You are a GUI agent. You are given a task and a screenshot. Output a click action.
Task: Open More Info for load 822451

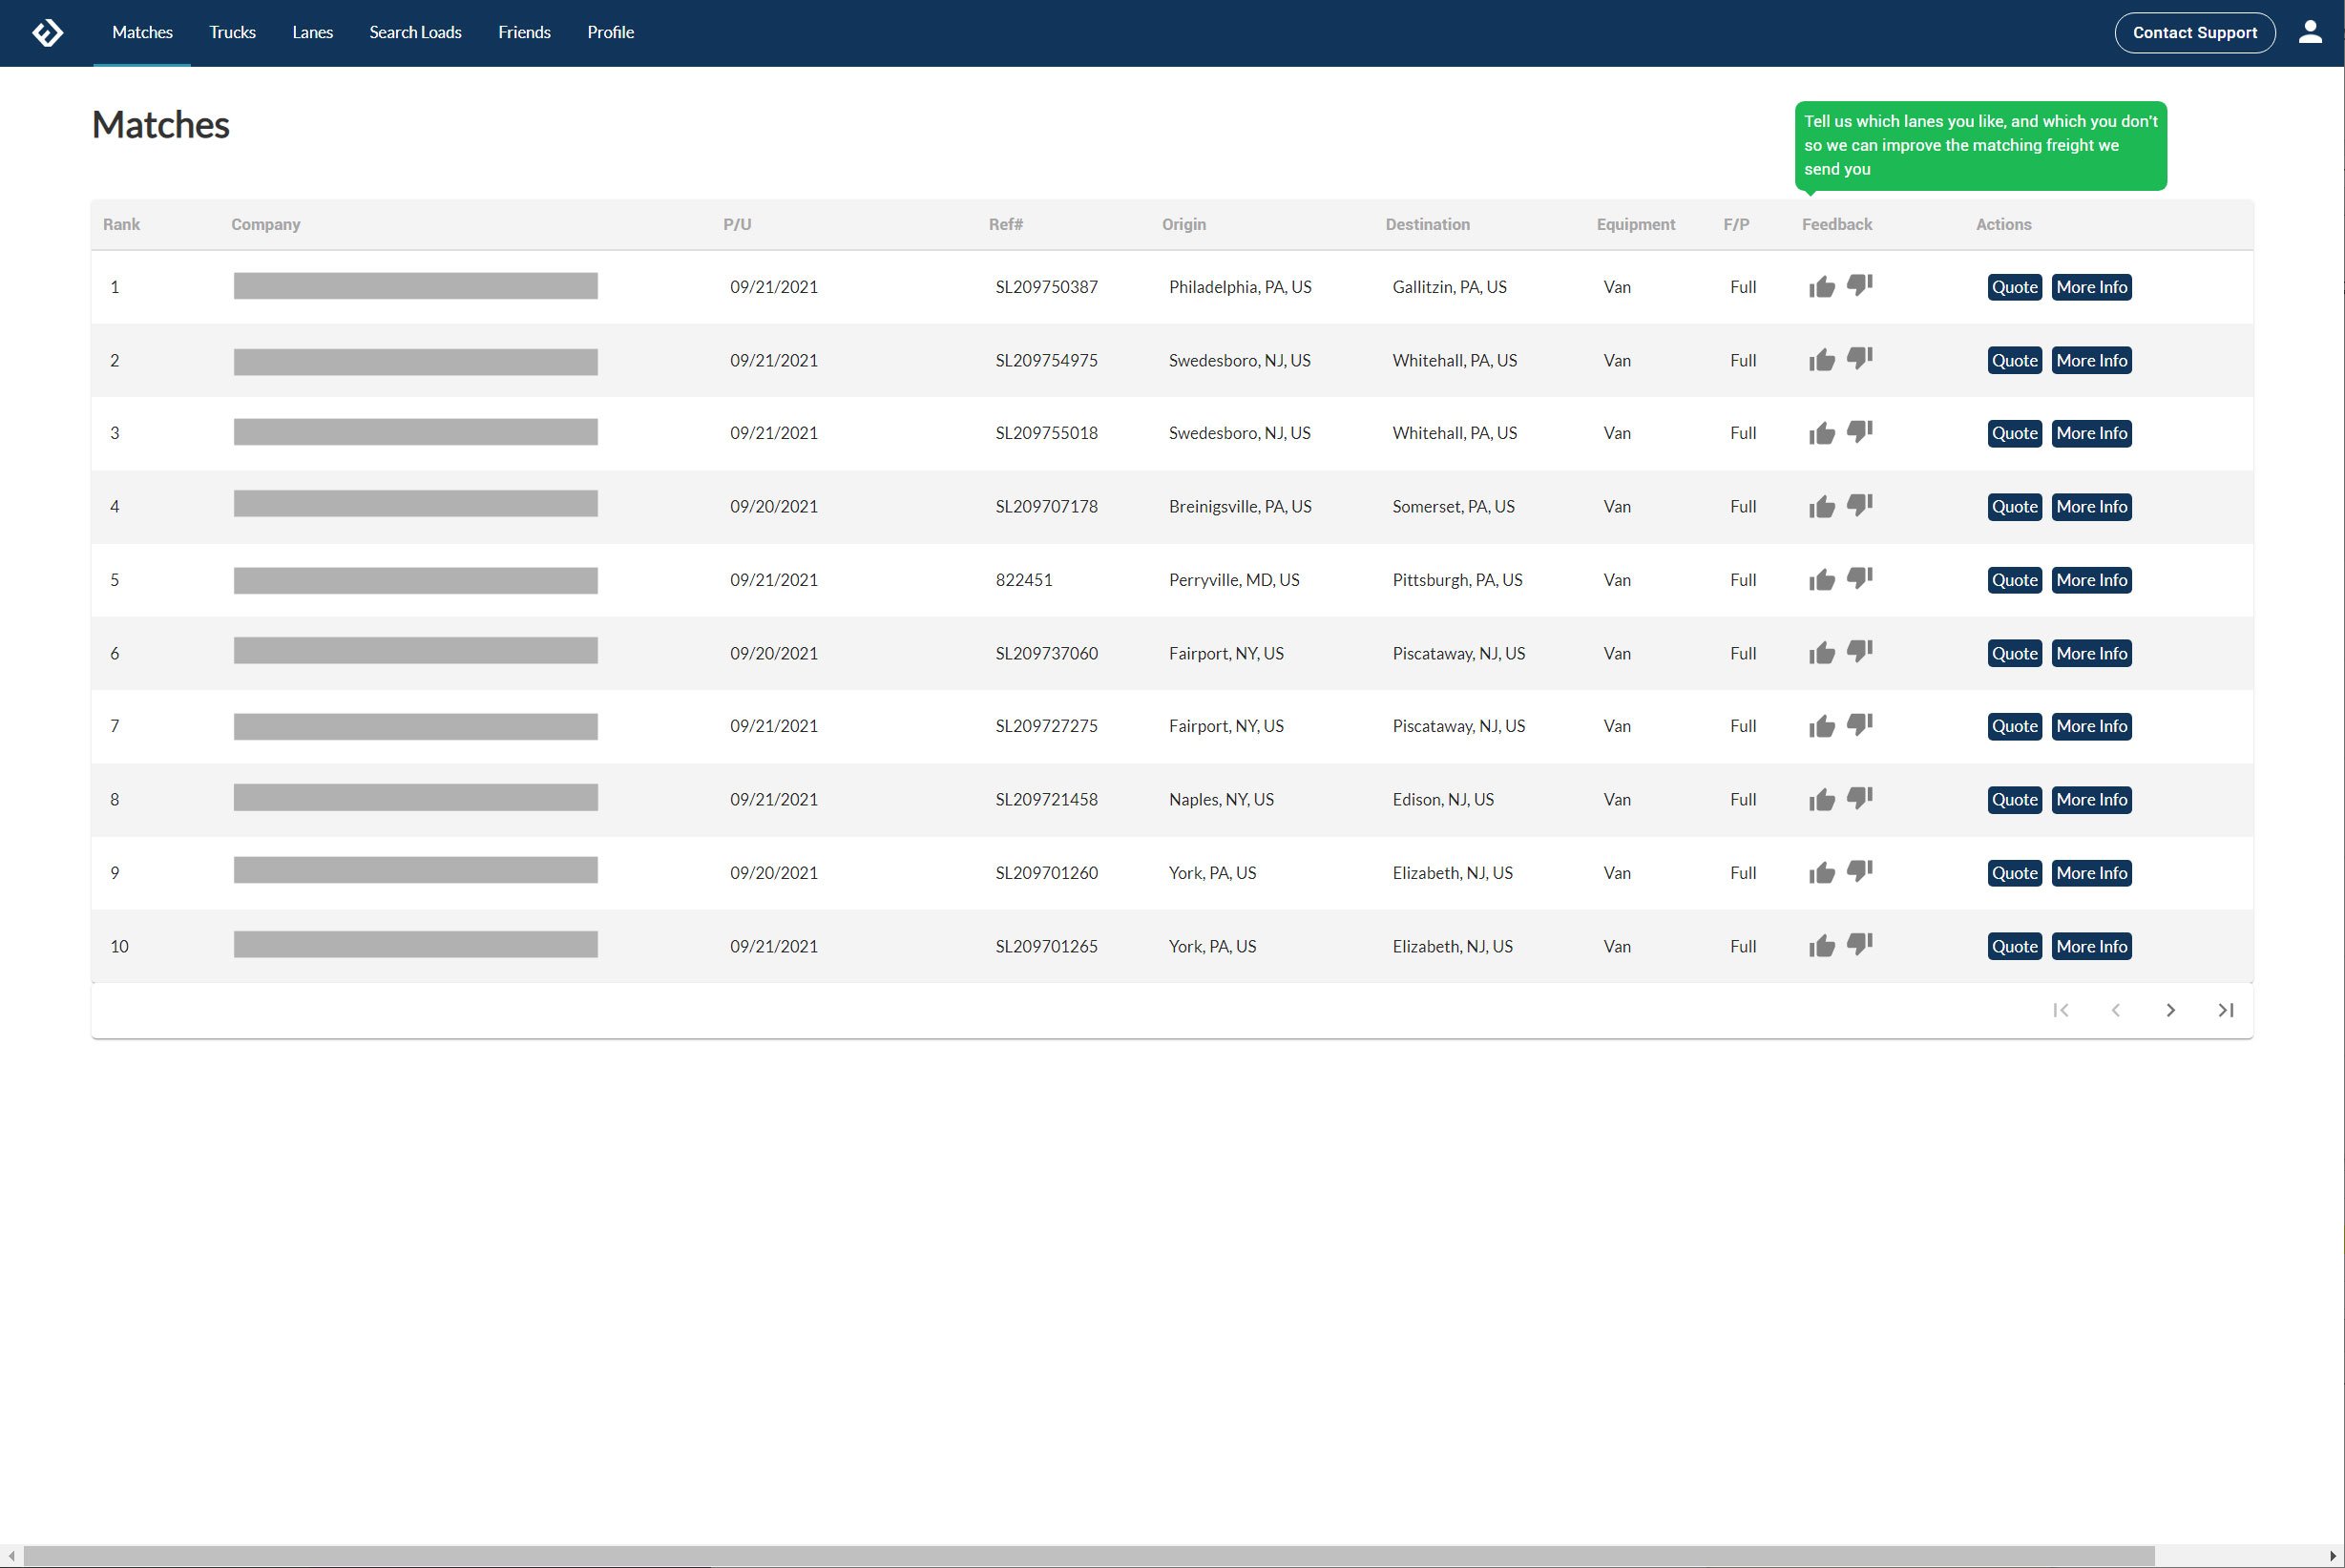tap(2091, 580)
